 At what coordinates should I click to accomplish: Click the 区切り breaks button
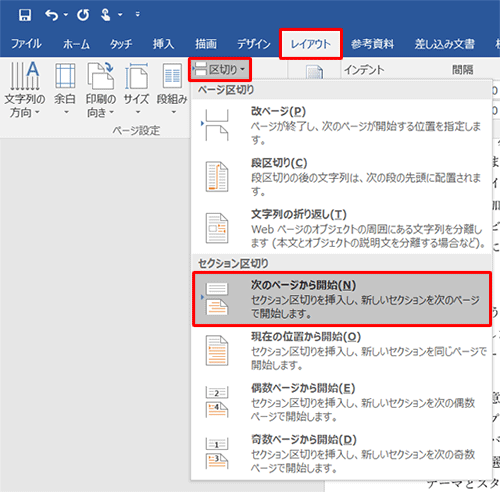[x=220, y=69]
